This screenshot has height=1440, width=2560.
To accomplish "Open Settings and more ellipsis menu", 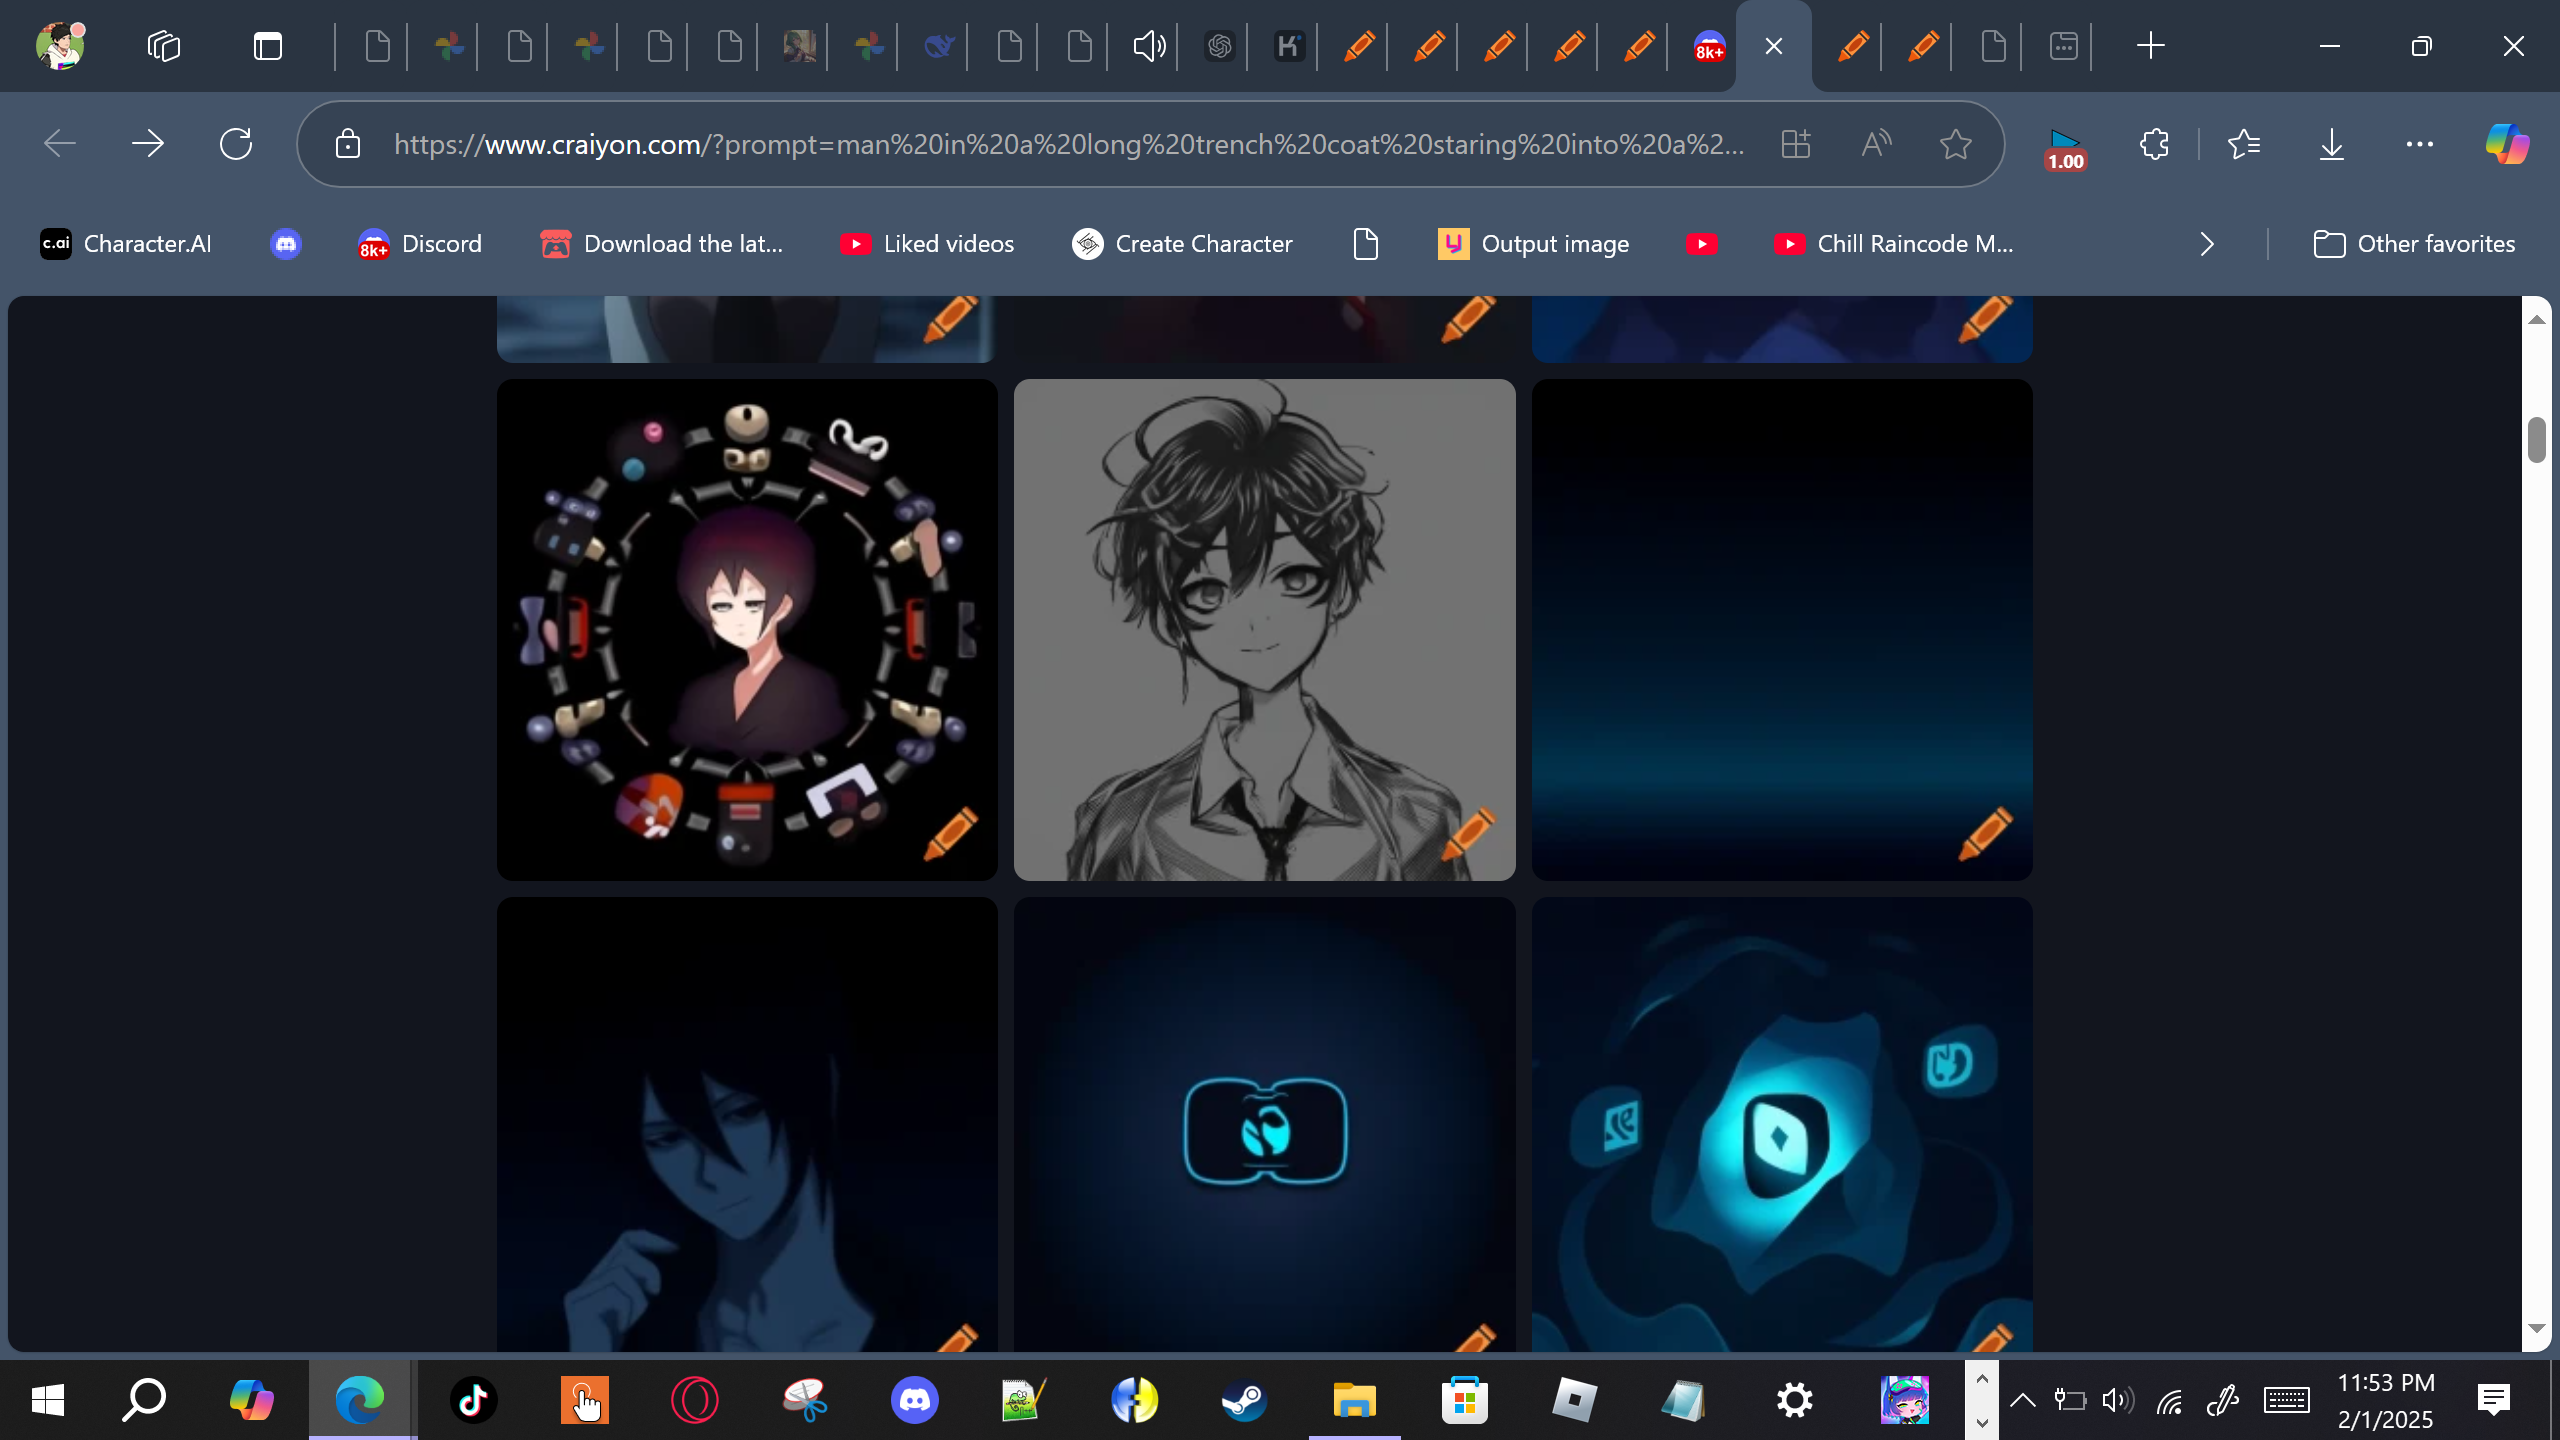I will click(2419, 144).
